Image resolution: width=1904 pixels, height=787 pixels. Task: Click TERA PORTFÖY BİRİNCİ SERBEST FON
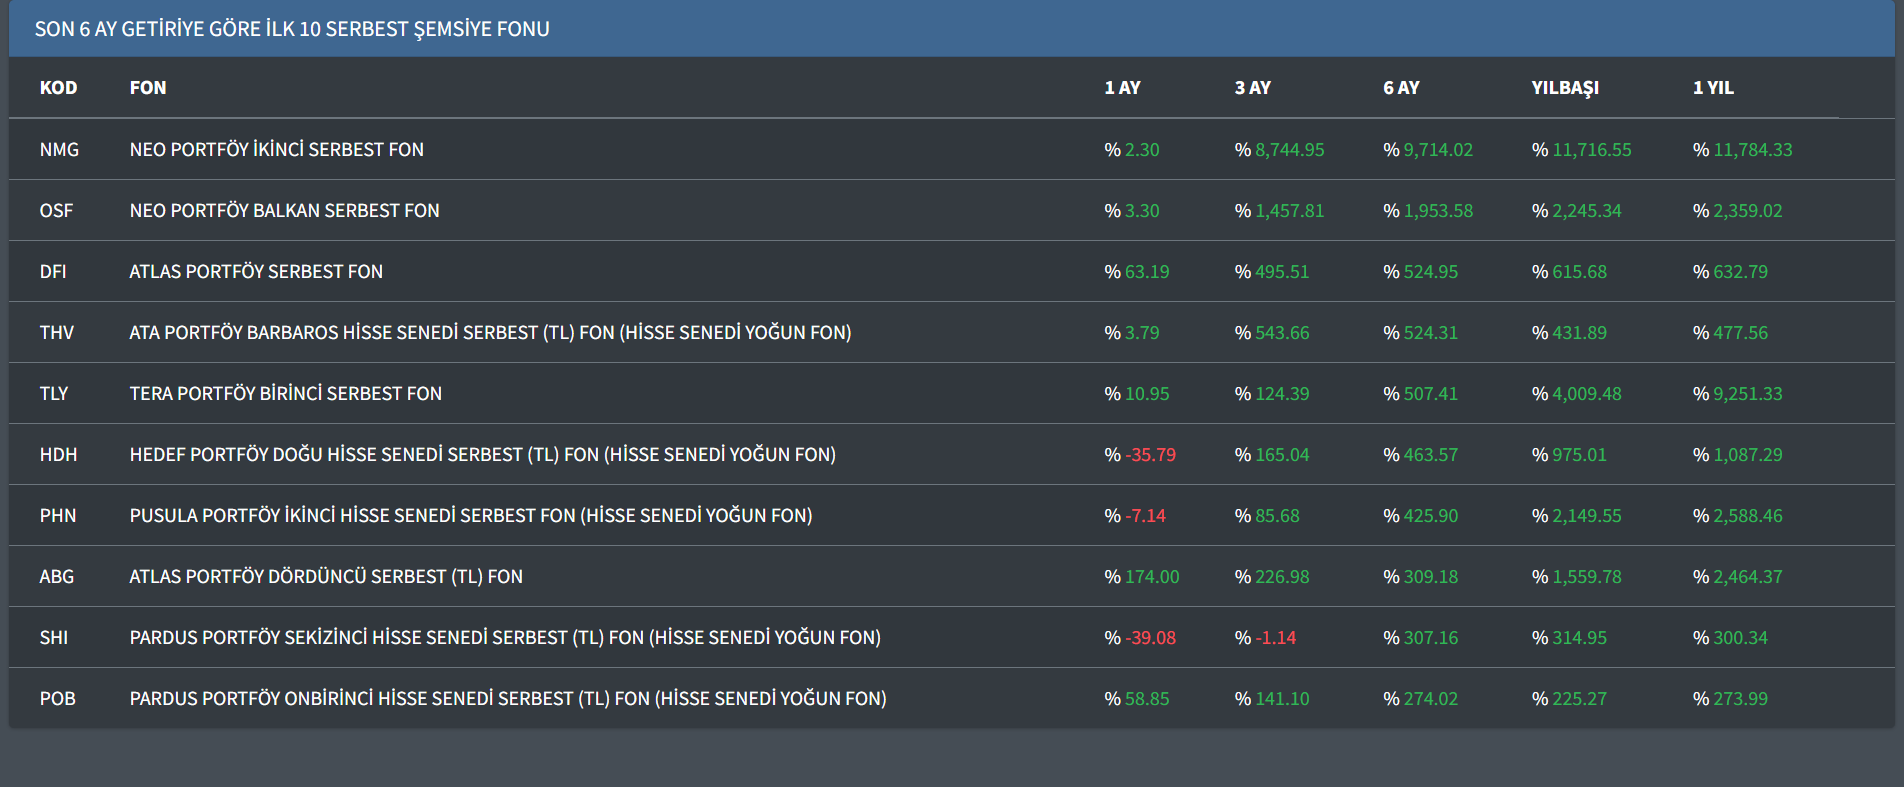tap(285, 394)
